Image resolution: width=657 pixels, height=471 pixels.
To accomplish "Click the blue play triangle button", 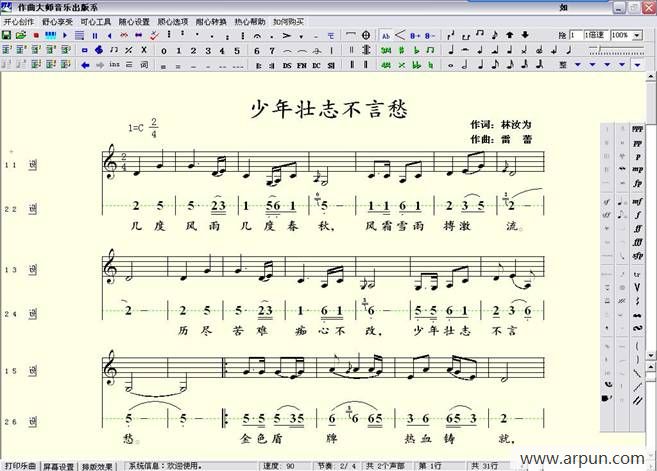I will point(66,35).
